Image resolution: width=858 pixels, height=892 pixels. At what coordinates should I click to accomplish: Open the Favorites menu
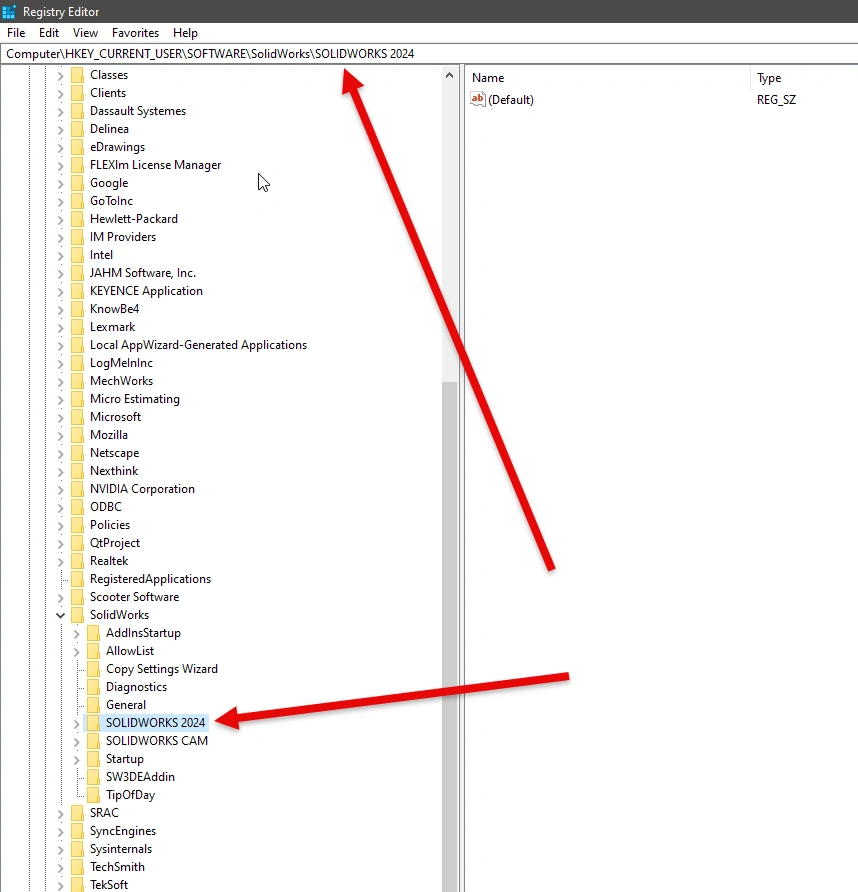135,33
